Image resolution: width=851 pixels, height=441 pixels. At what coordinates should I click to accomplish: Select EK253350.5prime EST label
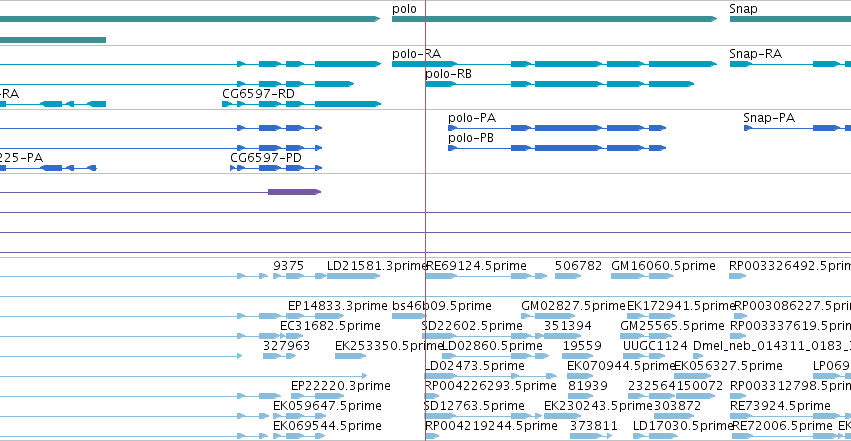(389, 346)
